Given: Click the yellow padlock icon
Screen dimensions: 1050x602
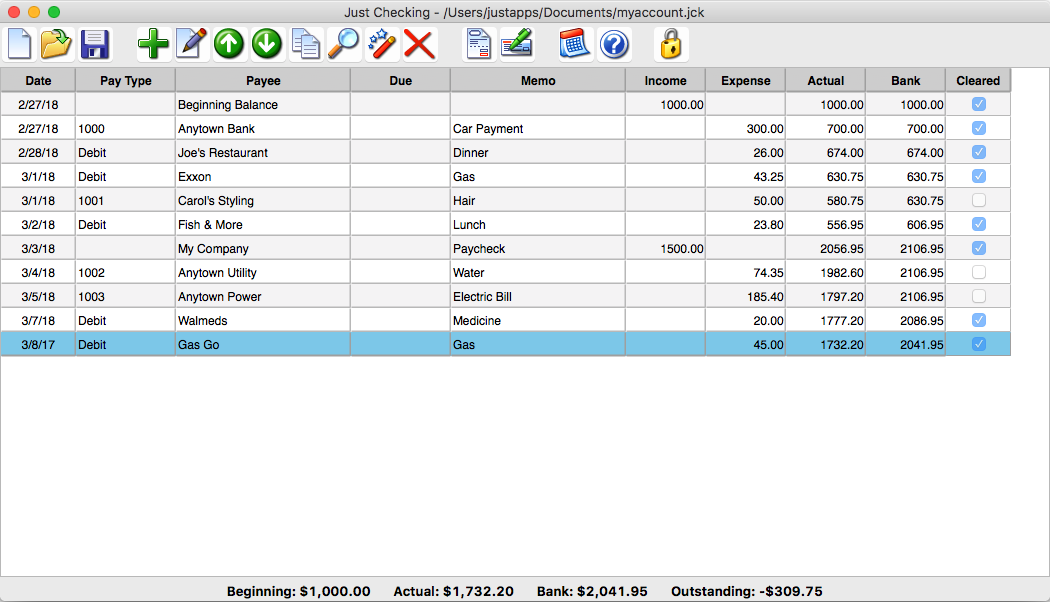Looking at the screenshot, I should [671, 44].
